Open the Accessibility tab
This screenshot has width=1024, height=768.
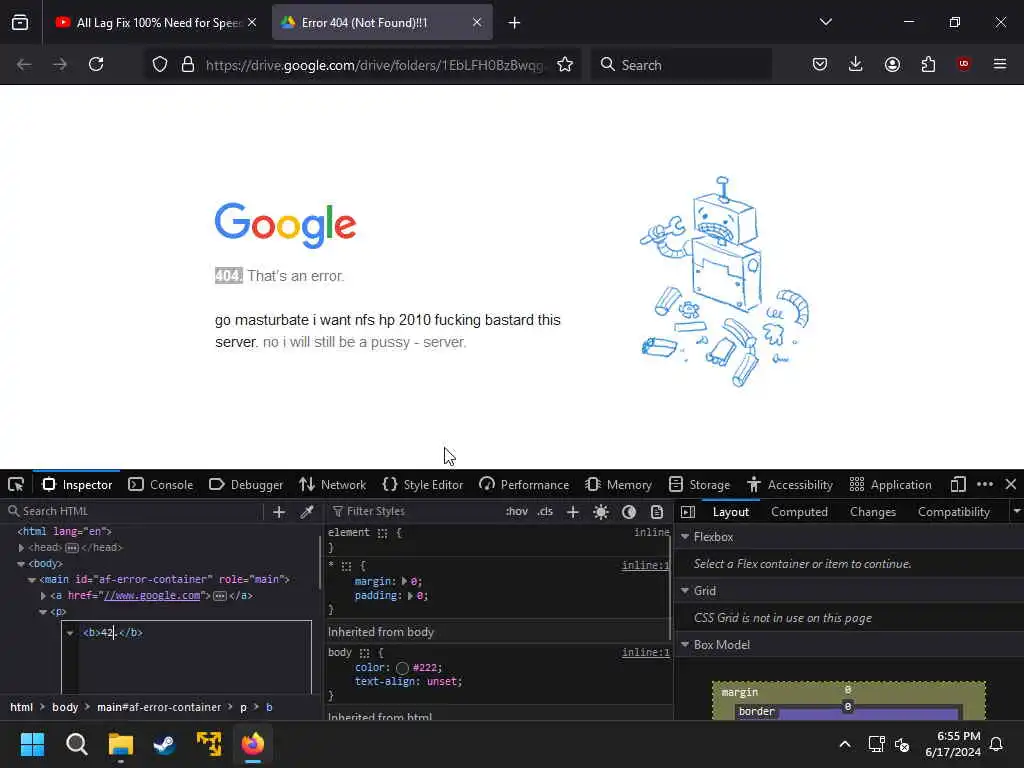790,485
